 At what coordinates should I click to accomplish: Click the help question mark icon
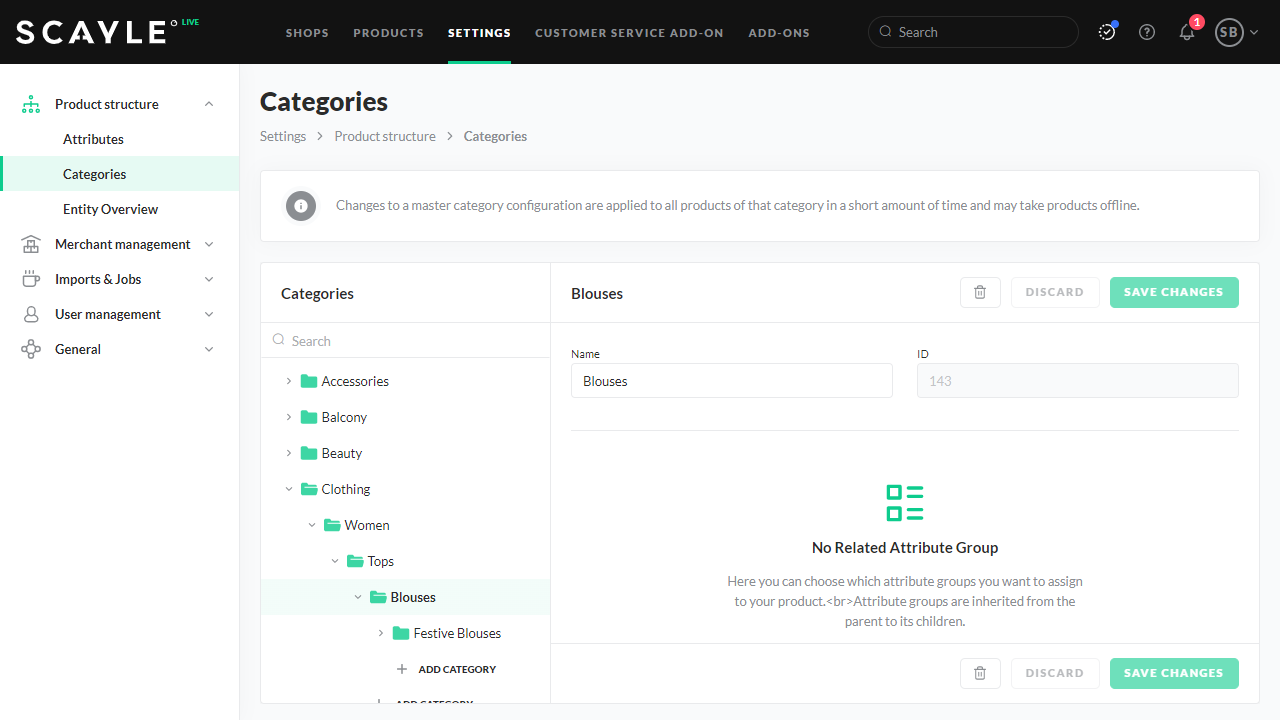point(1147,32)
